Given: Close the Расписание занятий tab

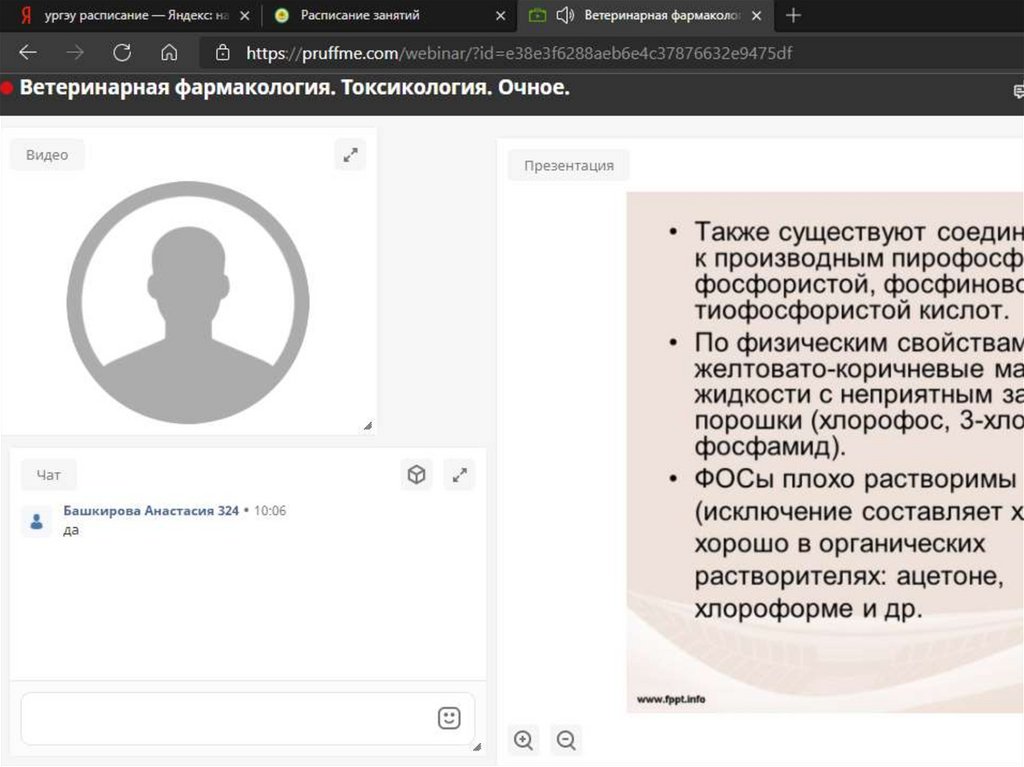Looking at the screenshot, I should click(x=501, y=15).
